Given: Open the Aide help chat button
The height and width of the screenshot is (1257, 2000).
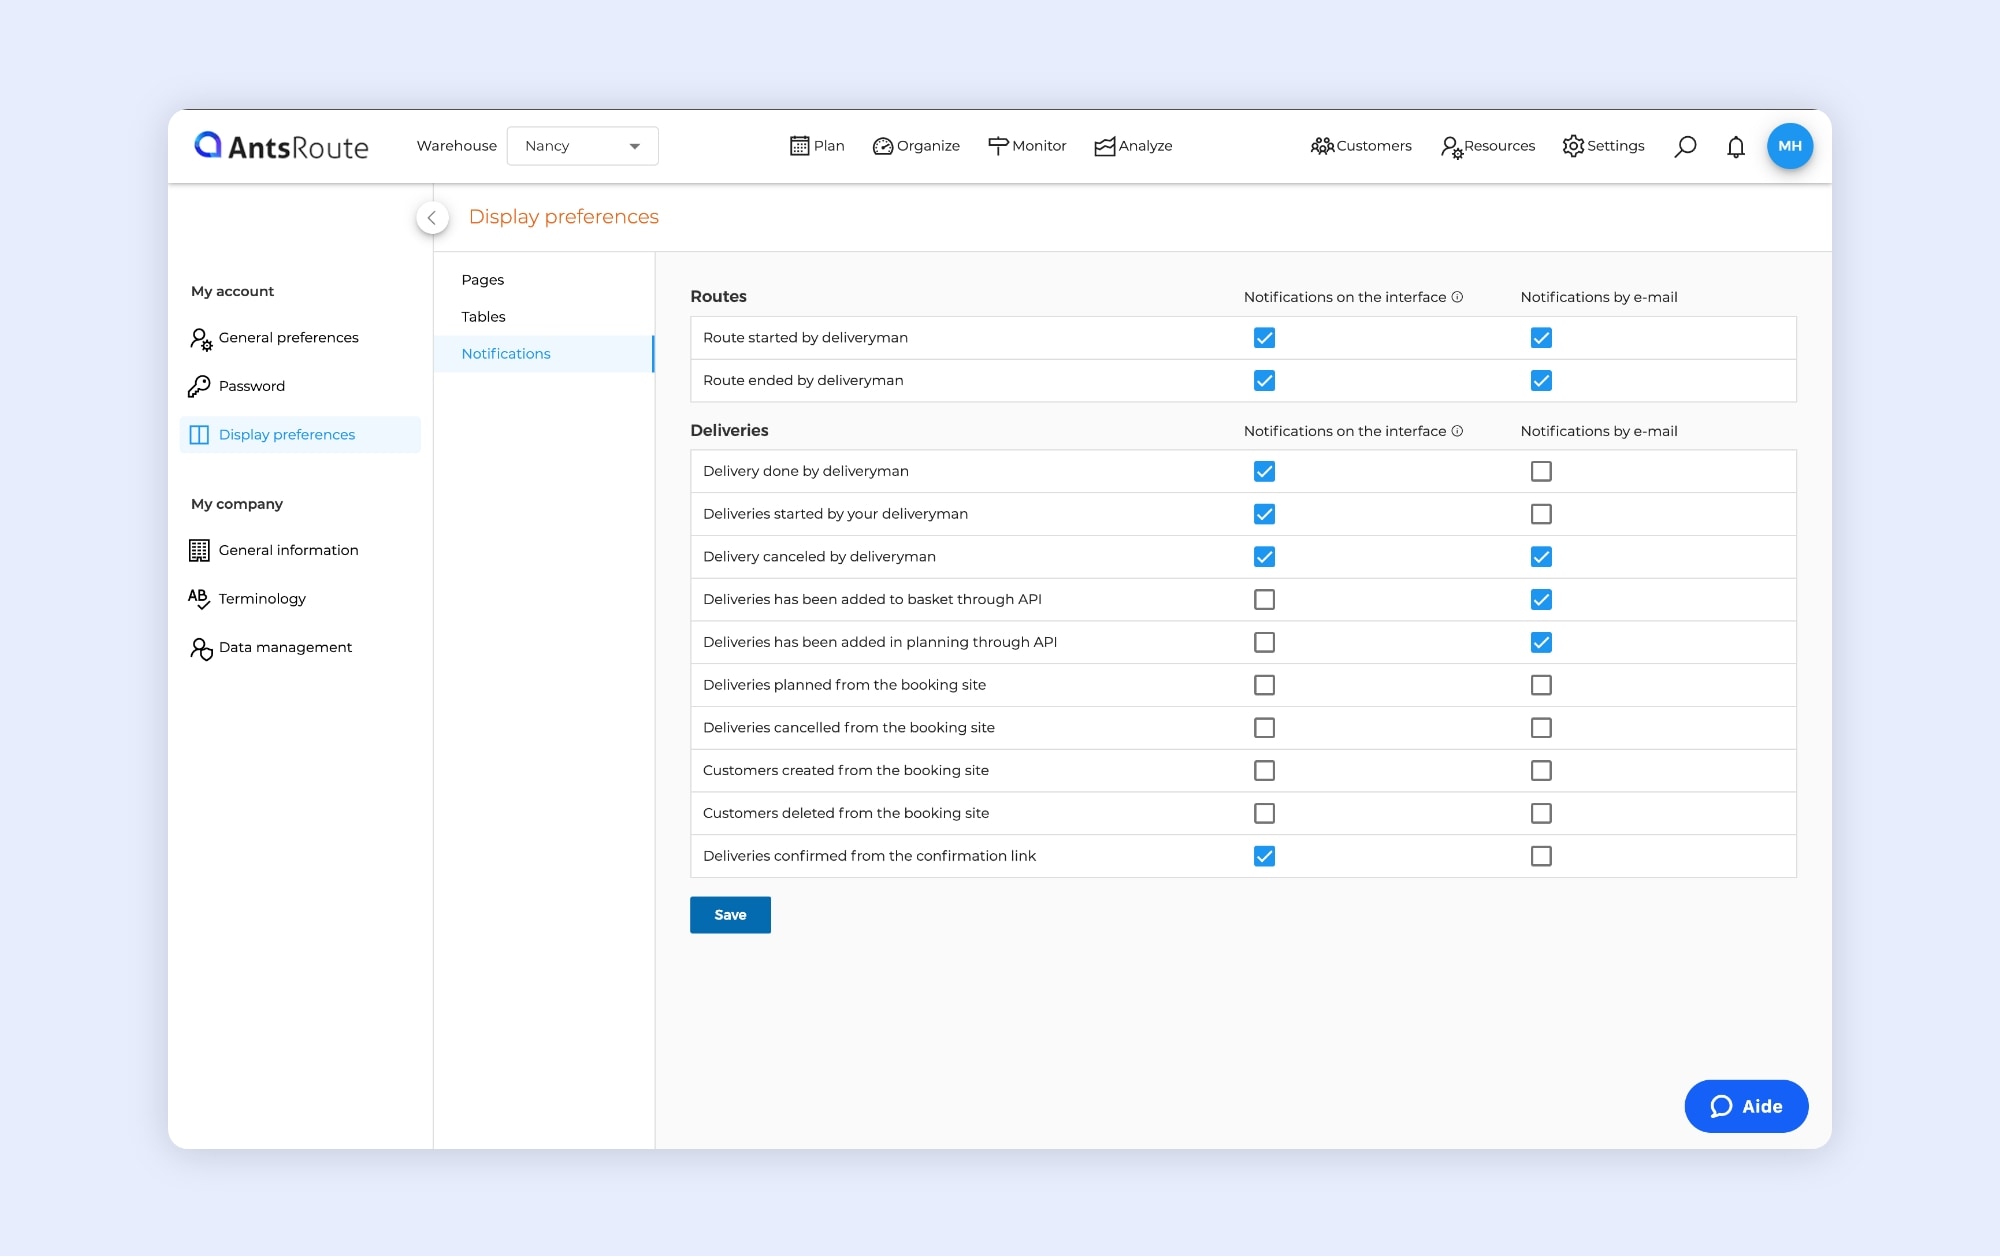Looking at the screenshot, I should click(1746, 1106).
